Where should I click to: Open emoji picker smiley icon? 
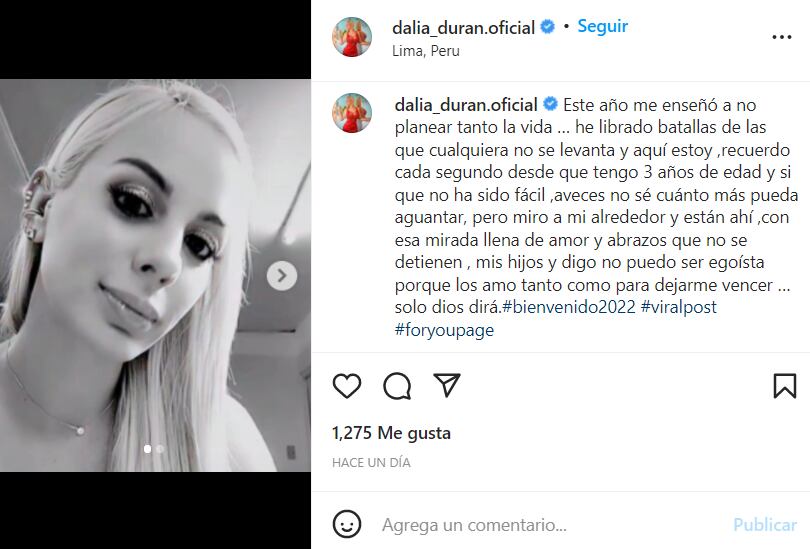(x=347, y=525)
